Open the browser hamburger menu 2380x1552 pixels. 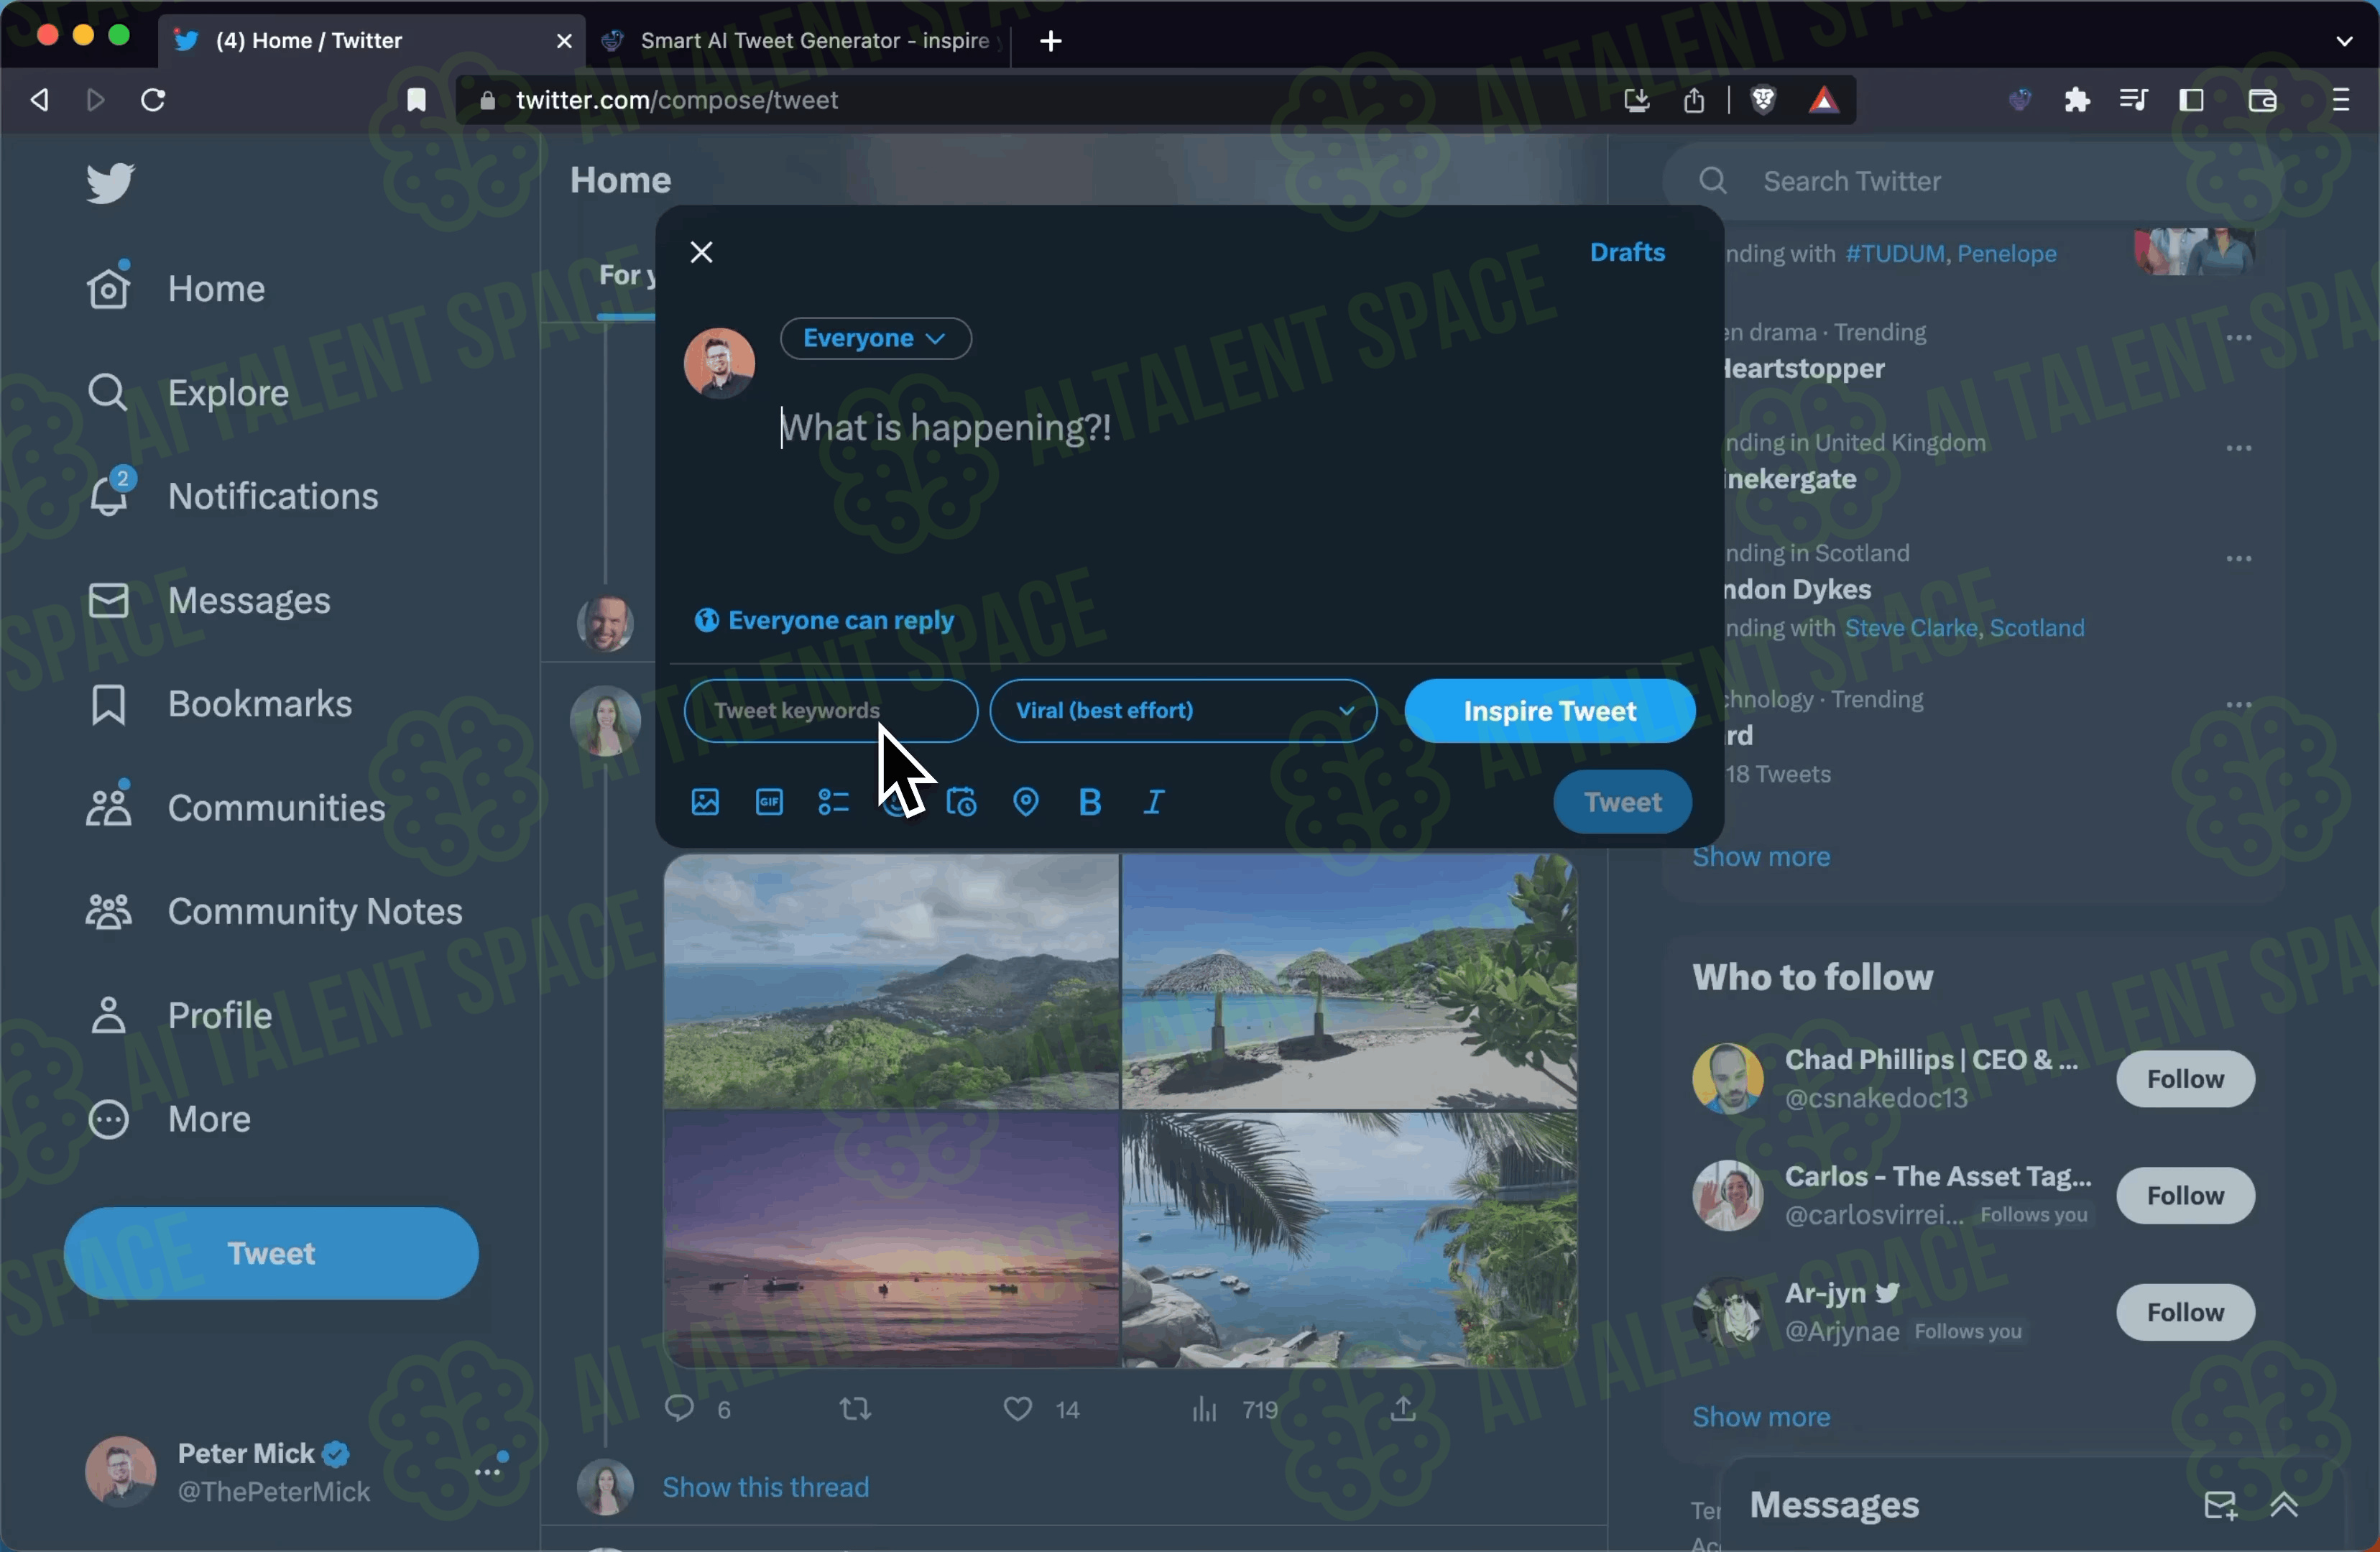(2341, 100)
